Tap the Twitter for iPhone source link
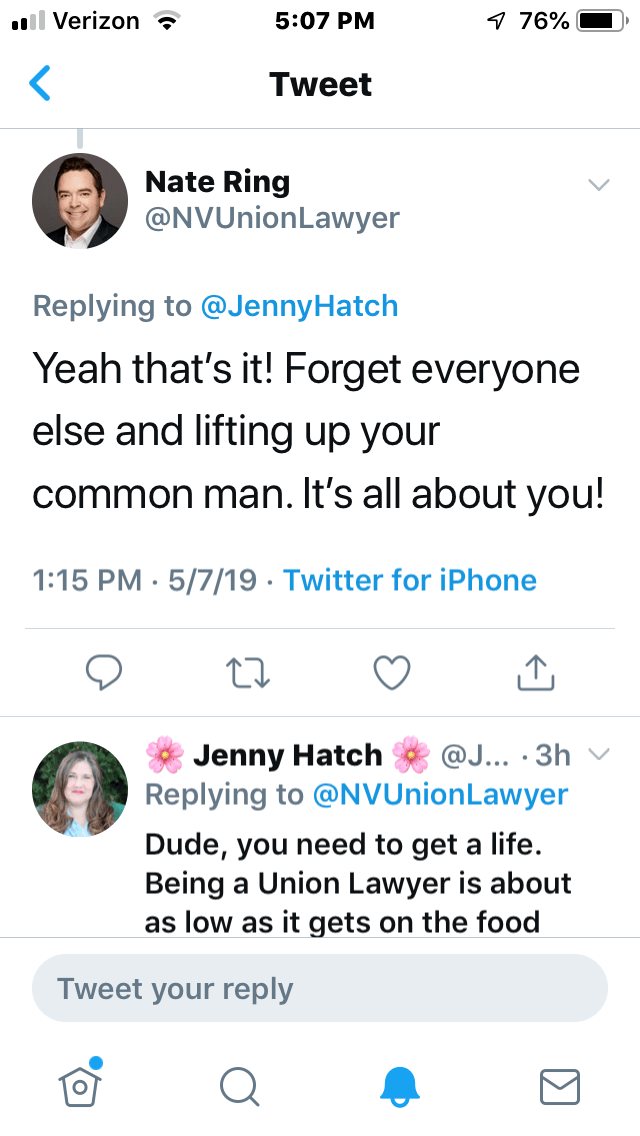 pyautogui.click(x=410, y=580)
